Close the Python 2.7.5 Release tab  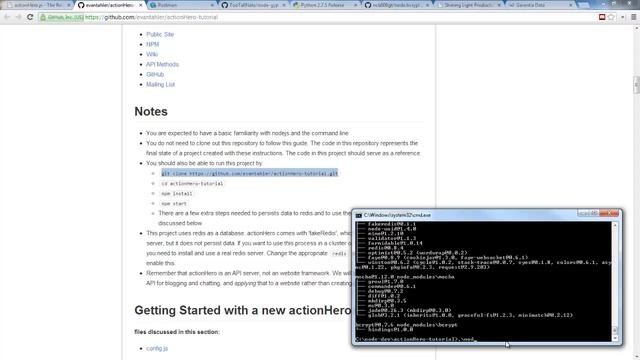[355, 5]
